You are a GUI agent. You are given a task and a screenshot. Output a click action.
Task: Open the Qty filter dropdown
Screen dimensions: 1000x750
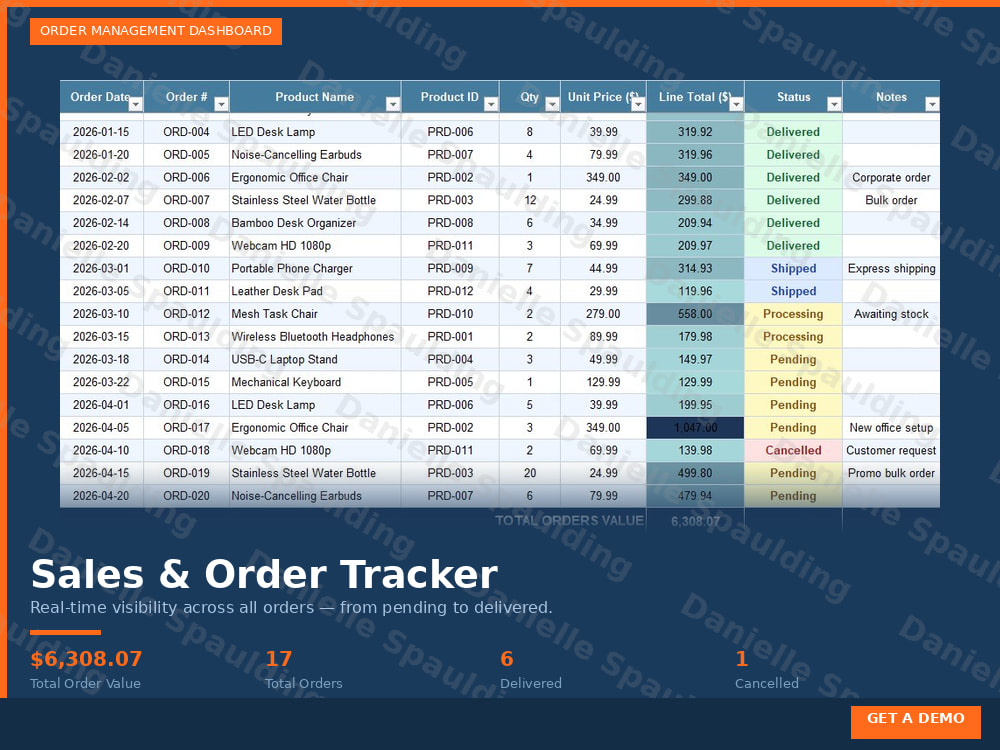[x=552, y=105]
